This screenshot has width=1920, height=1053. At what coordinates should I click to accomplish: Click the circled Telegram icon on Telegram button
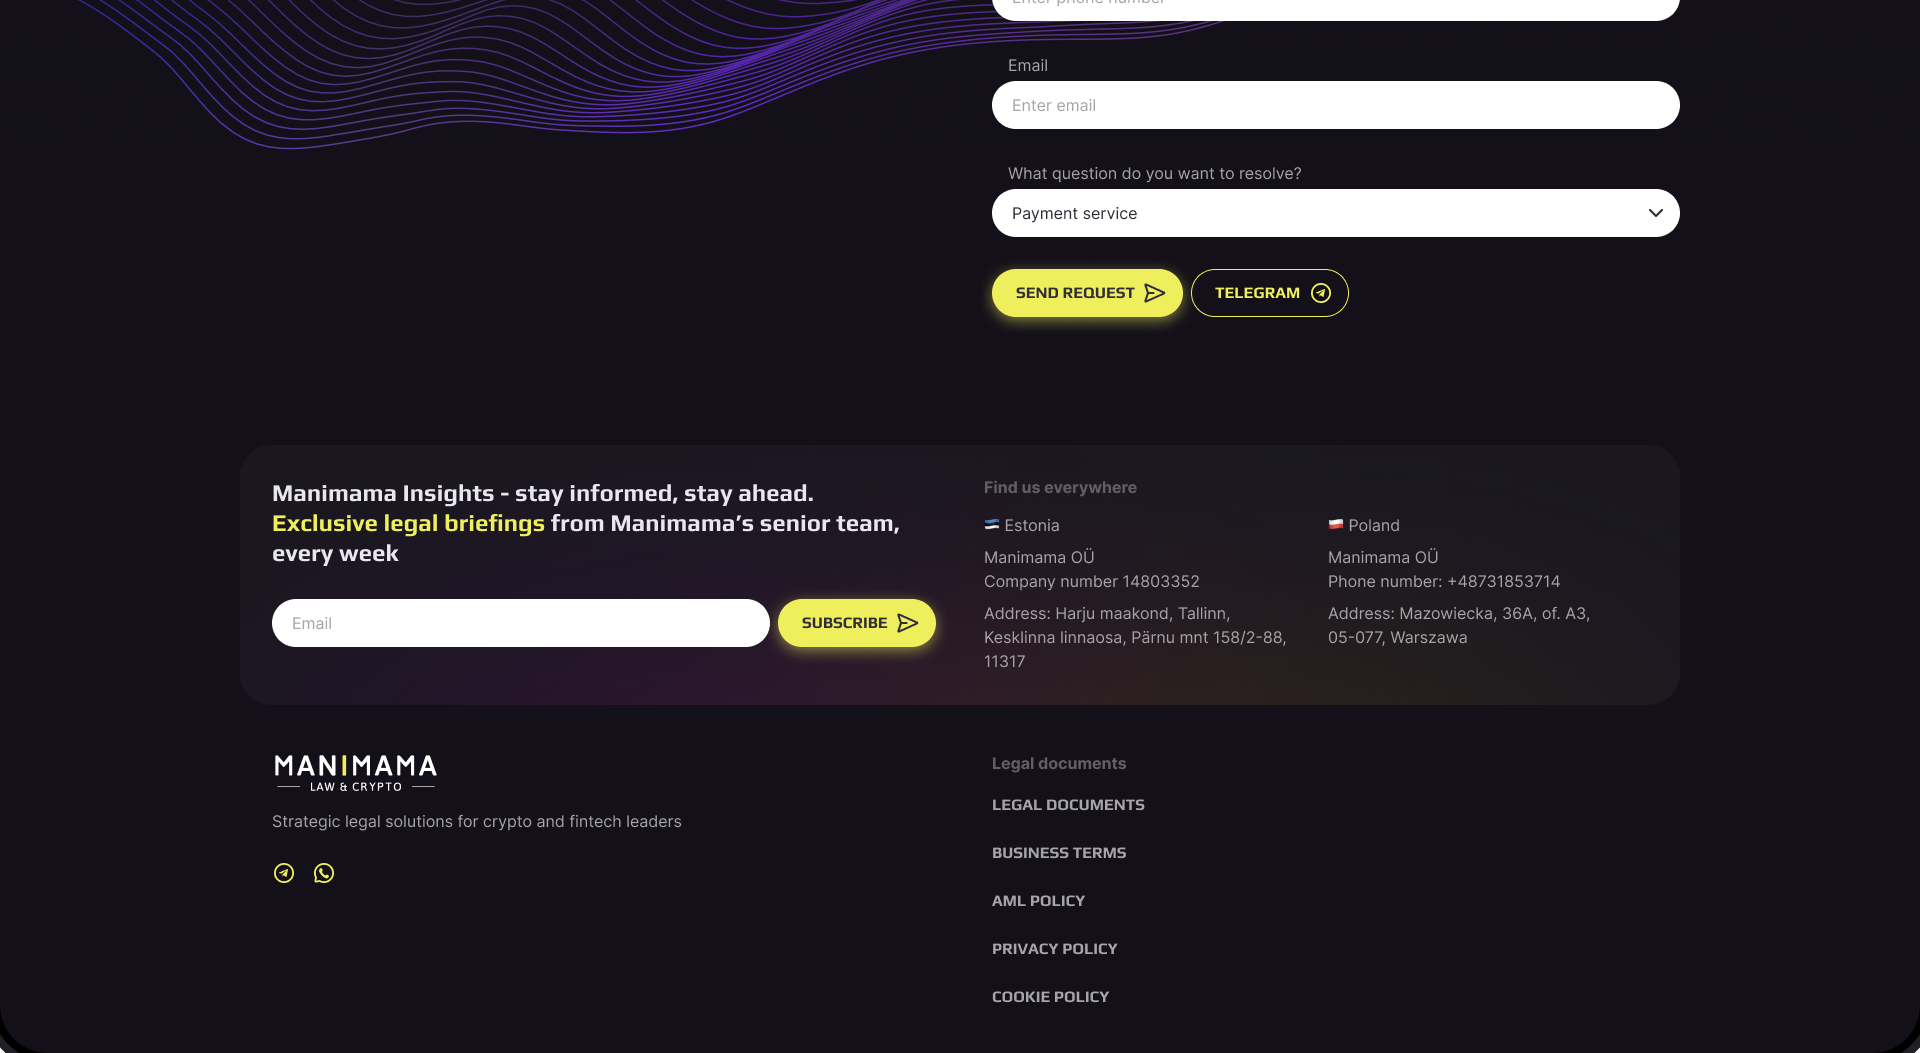point(1321,293)
